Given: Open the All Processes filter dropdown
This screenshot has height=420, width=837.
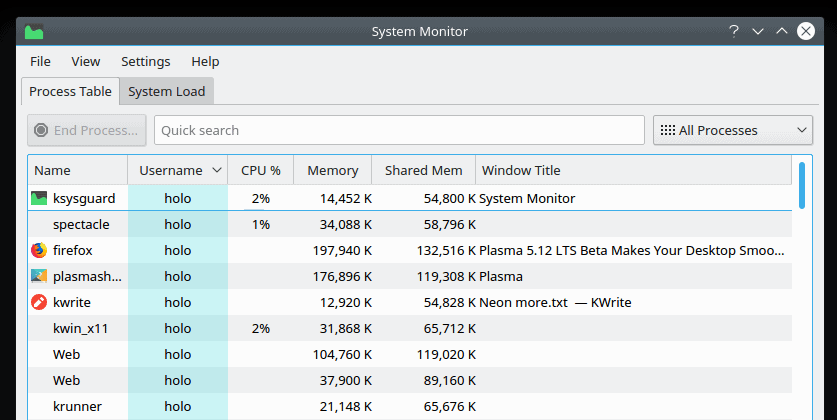Looking at the screenshot, I should point(733,130).
